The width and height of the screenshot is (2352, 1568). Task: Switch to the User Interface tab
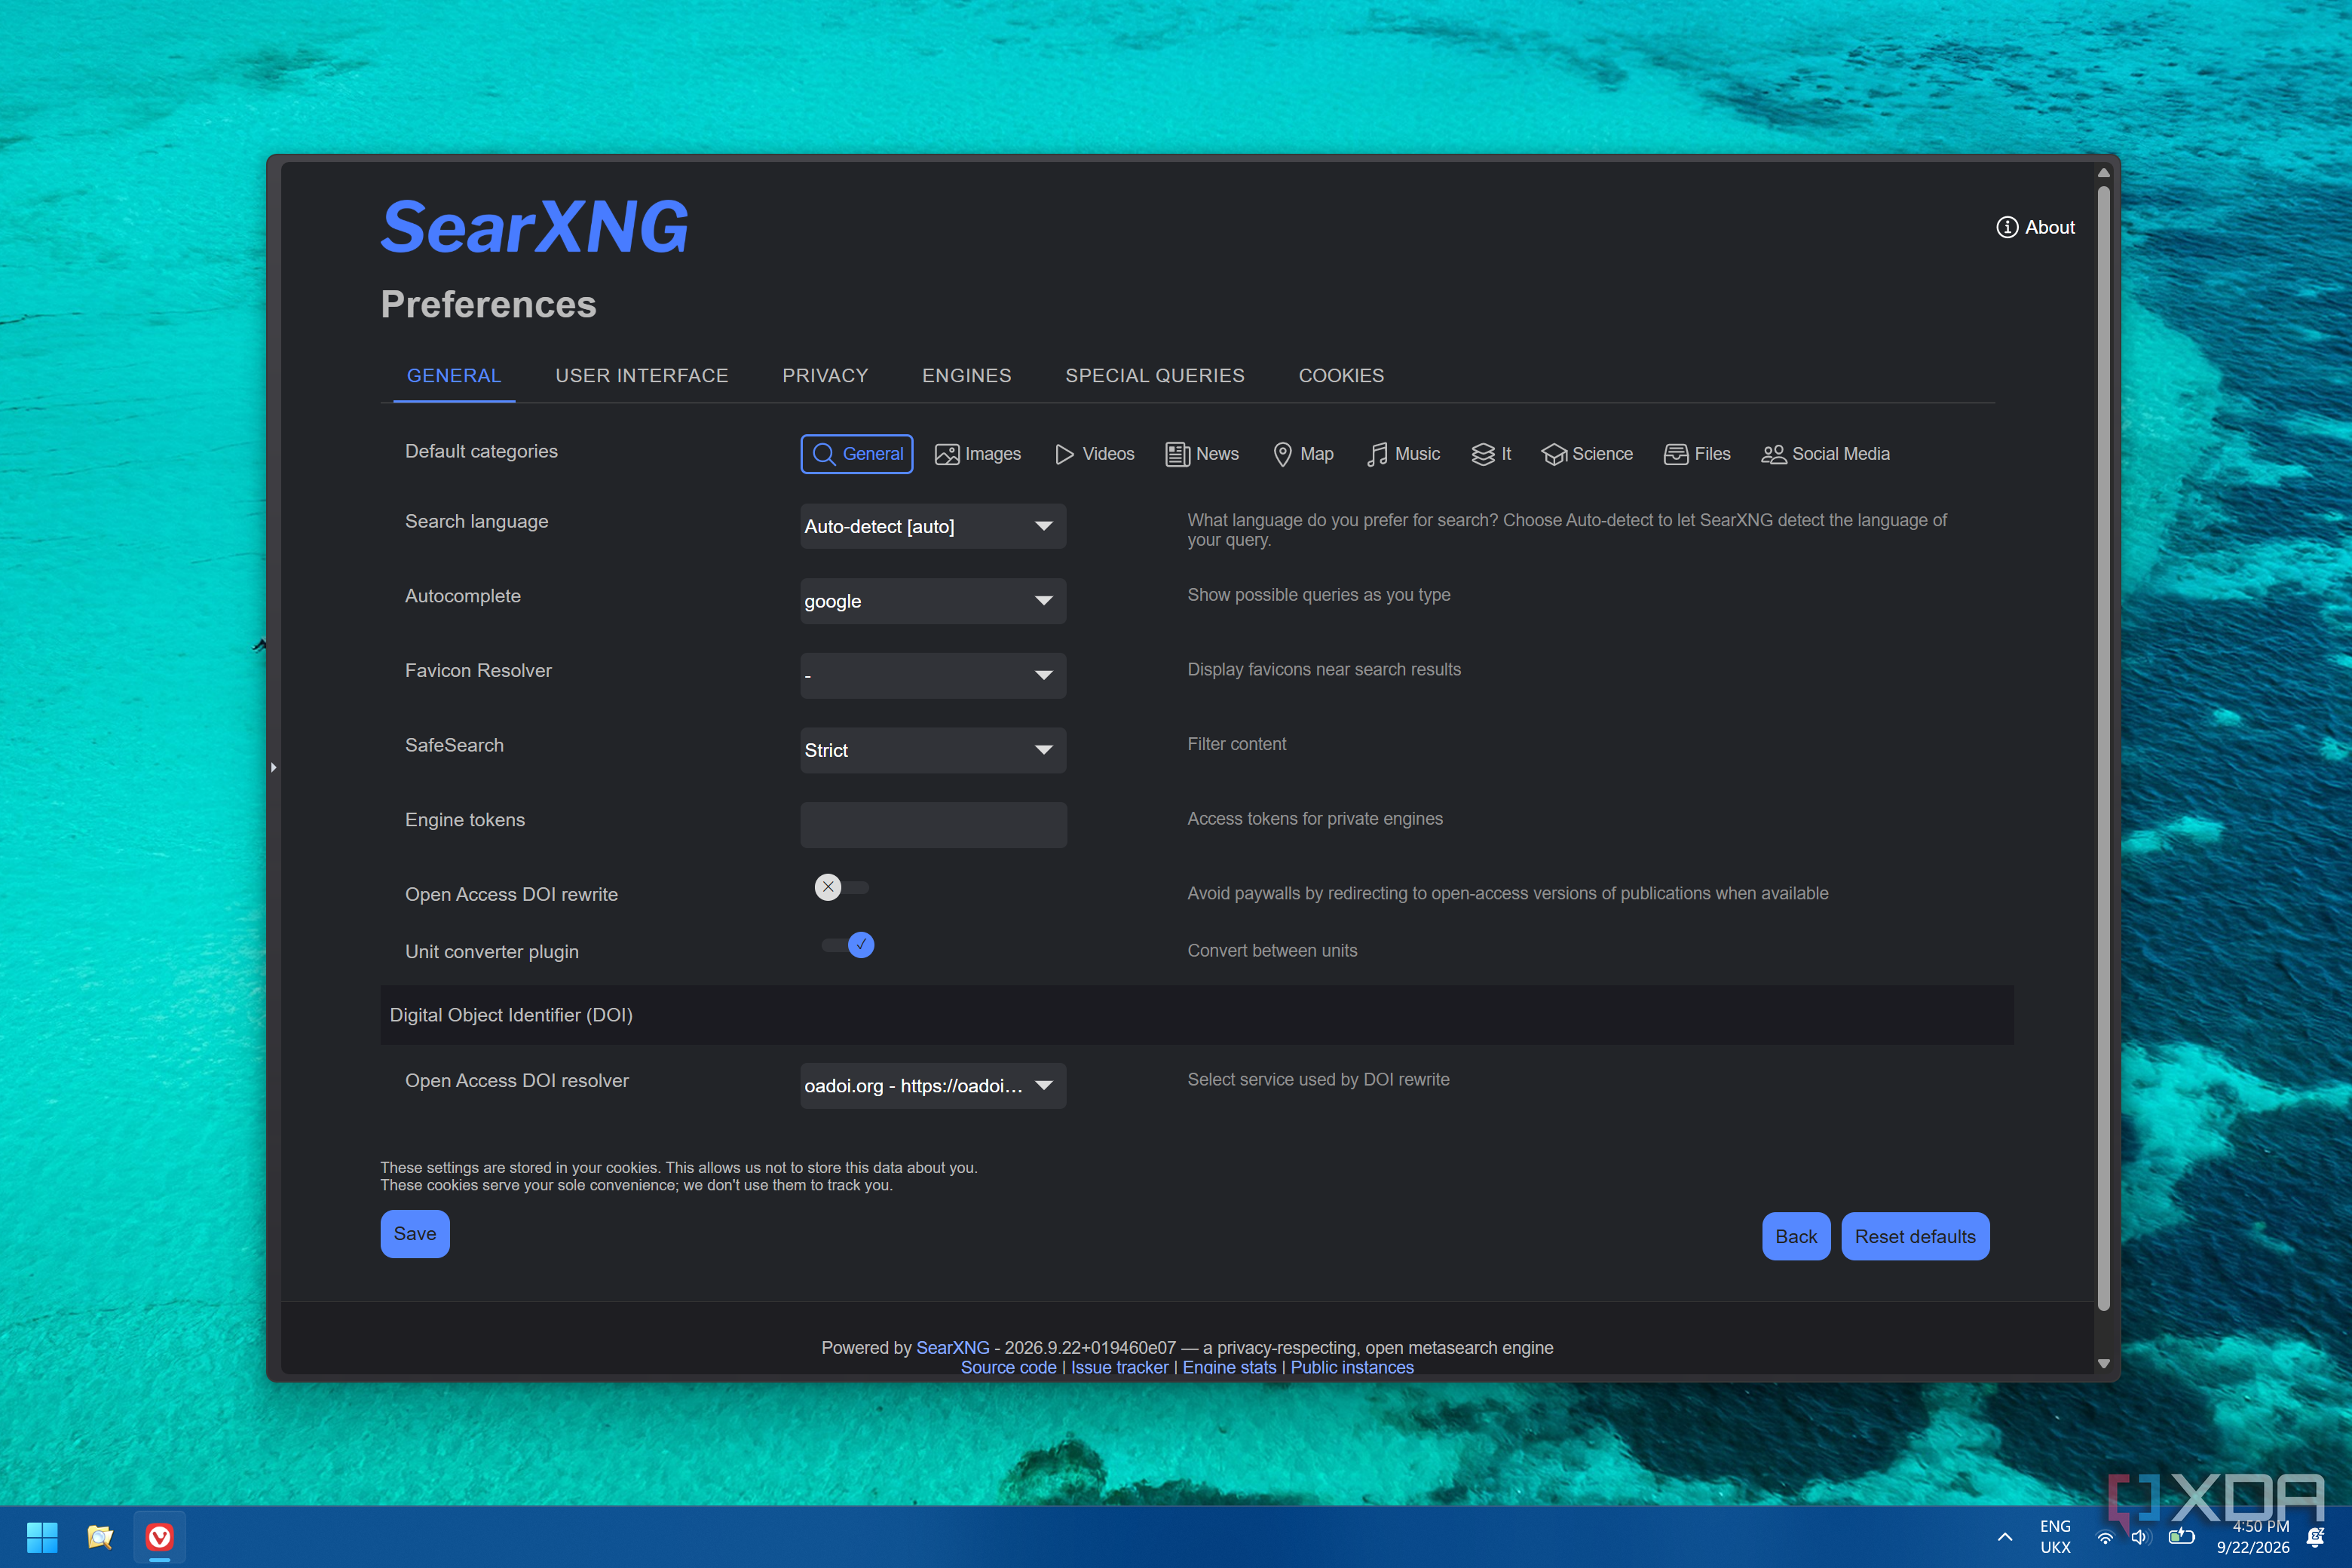point(642,375)
